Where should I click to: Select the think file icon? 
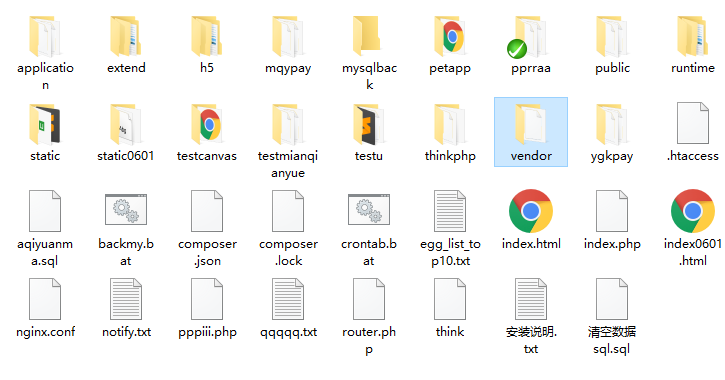(x=449, y=299)
